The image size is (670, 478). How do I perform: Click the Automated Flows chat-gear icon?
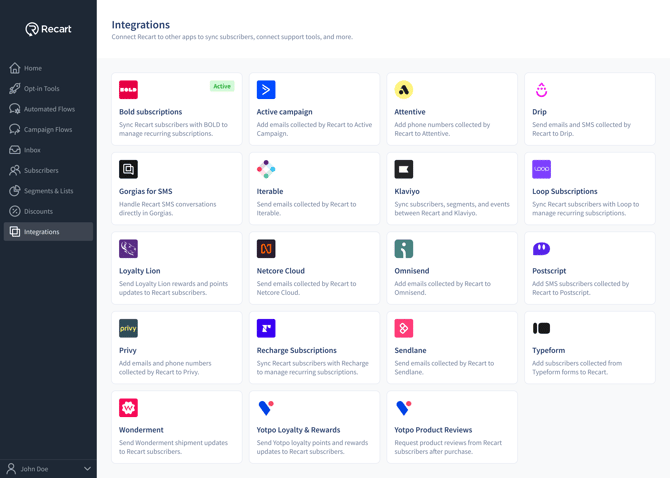(15, 109)
